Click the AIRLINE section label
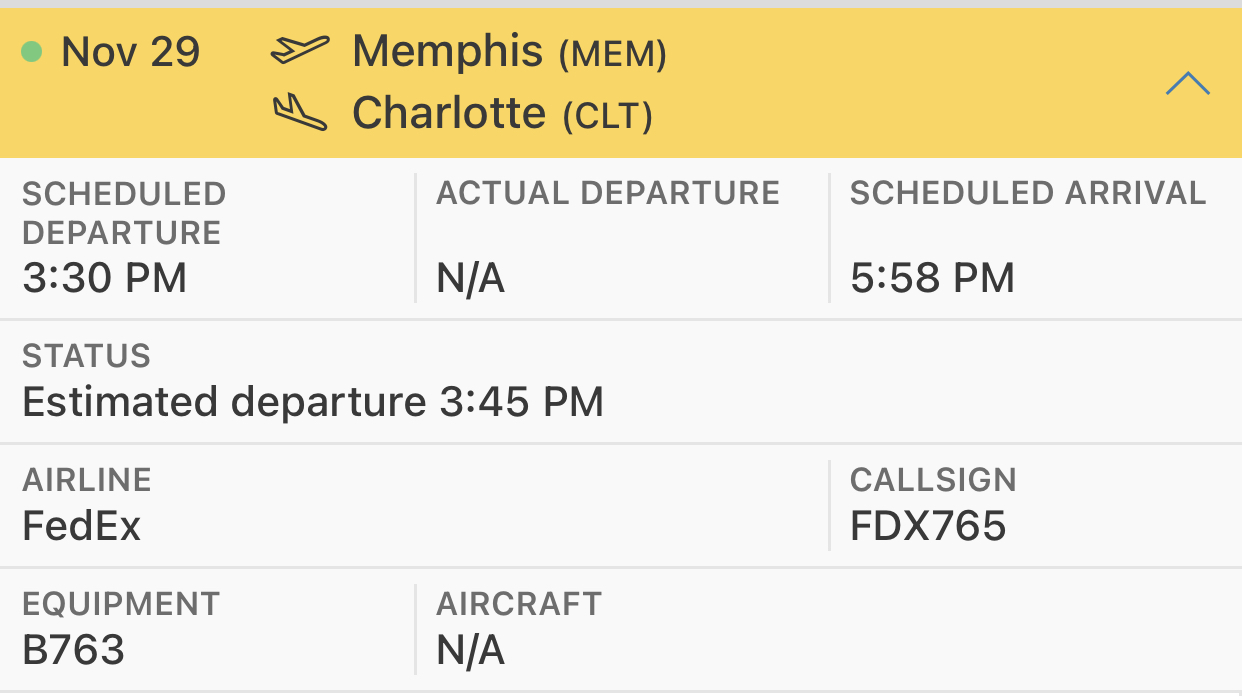 pyautogui.click(x=87, y=480)
